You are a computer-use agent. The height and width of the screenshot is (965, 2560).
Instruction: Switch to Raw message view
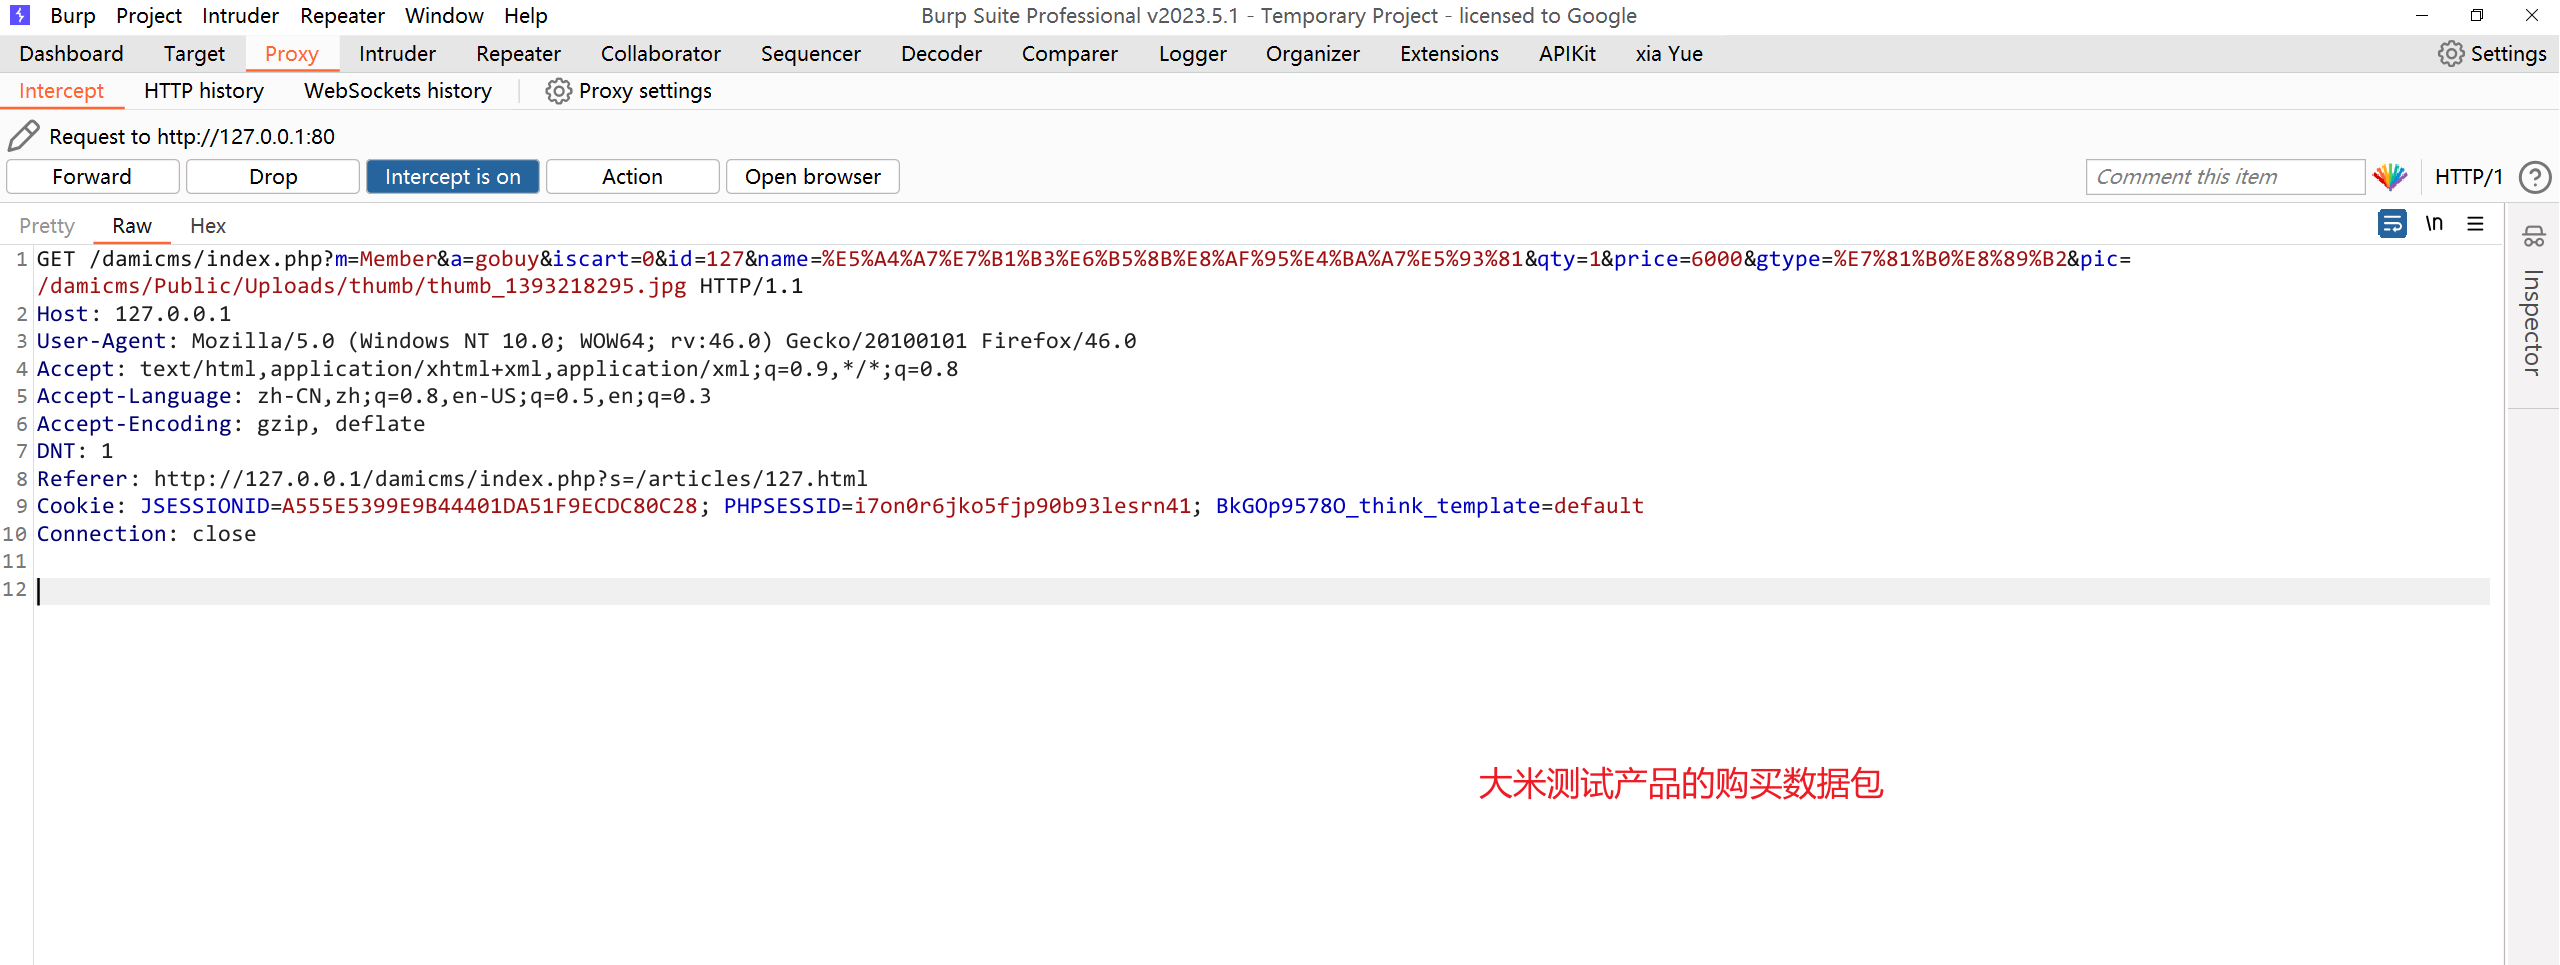132,226
